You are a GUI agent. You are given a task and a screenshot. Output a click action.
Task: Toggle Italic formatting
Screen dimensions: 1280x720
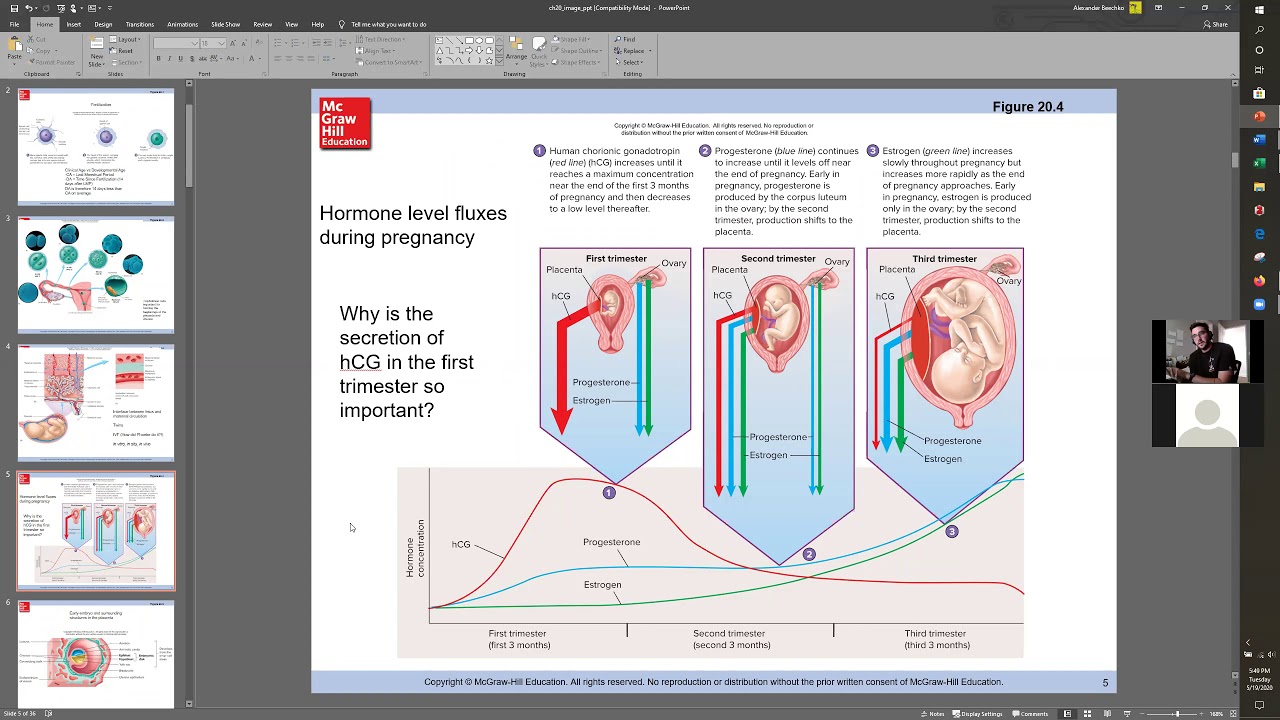pyautogui.click(x=169, y=59)
